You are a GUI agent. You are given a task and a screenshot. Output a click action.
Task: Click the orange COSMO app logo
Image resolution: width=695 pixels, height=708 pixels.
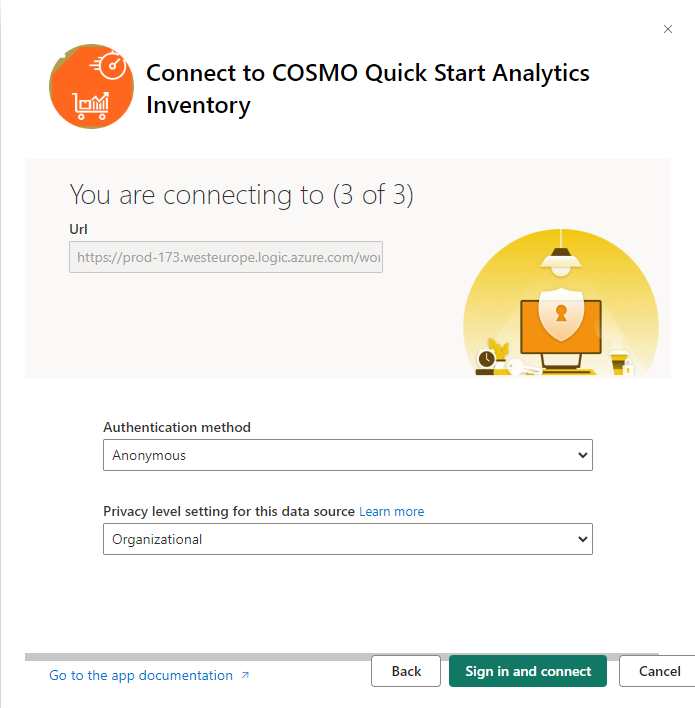[91, 87]
